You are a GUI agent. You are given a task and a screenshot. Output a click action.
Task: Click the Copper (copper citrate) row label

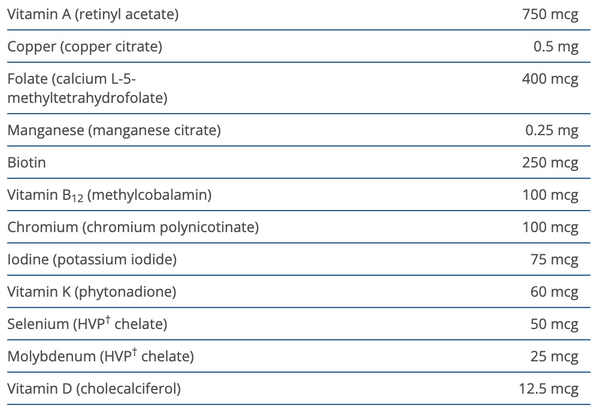pyautogui.click(x=84, y=47)
